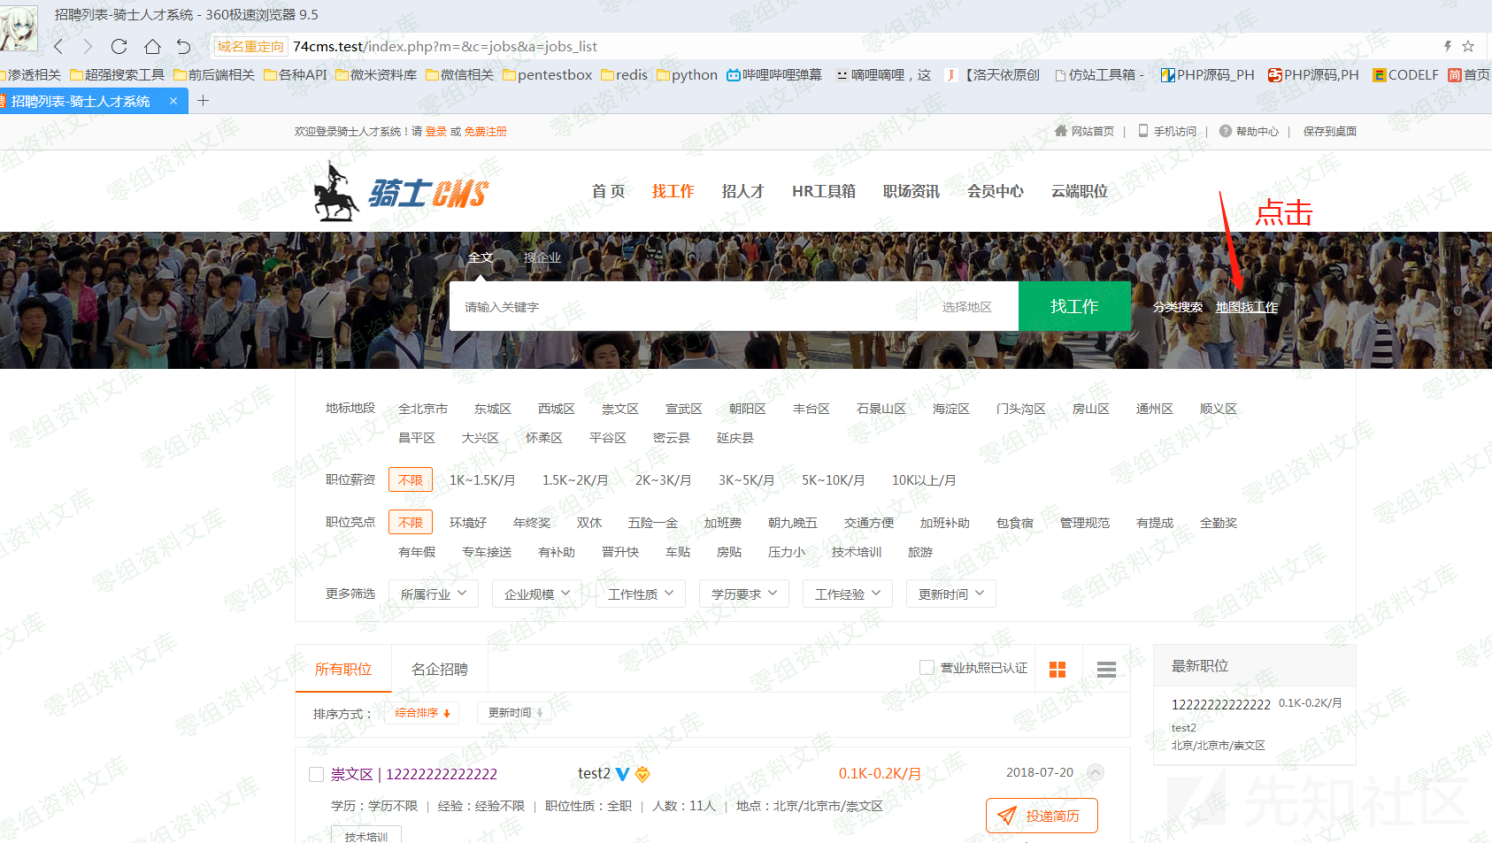Filter highlights by 年终奖

tap(532, 522)
